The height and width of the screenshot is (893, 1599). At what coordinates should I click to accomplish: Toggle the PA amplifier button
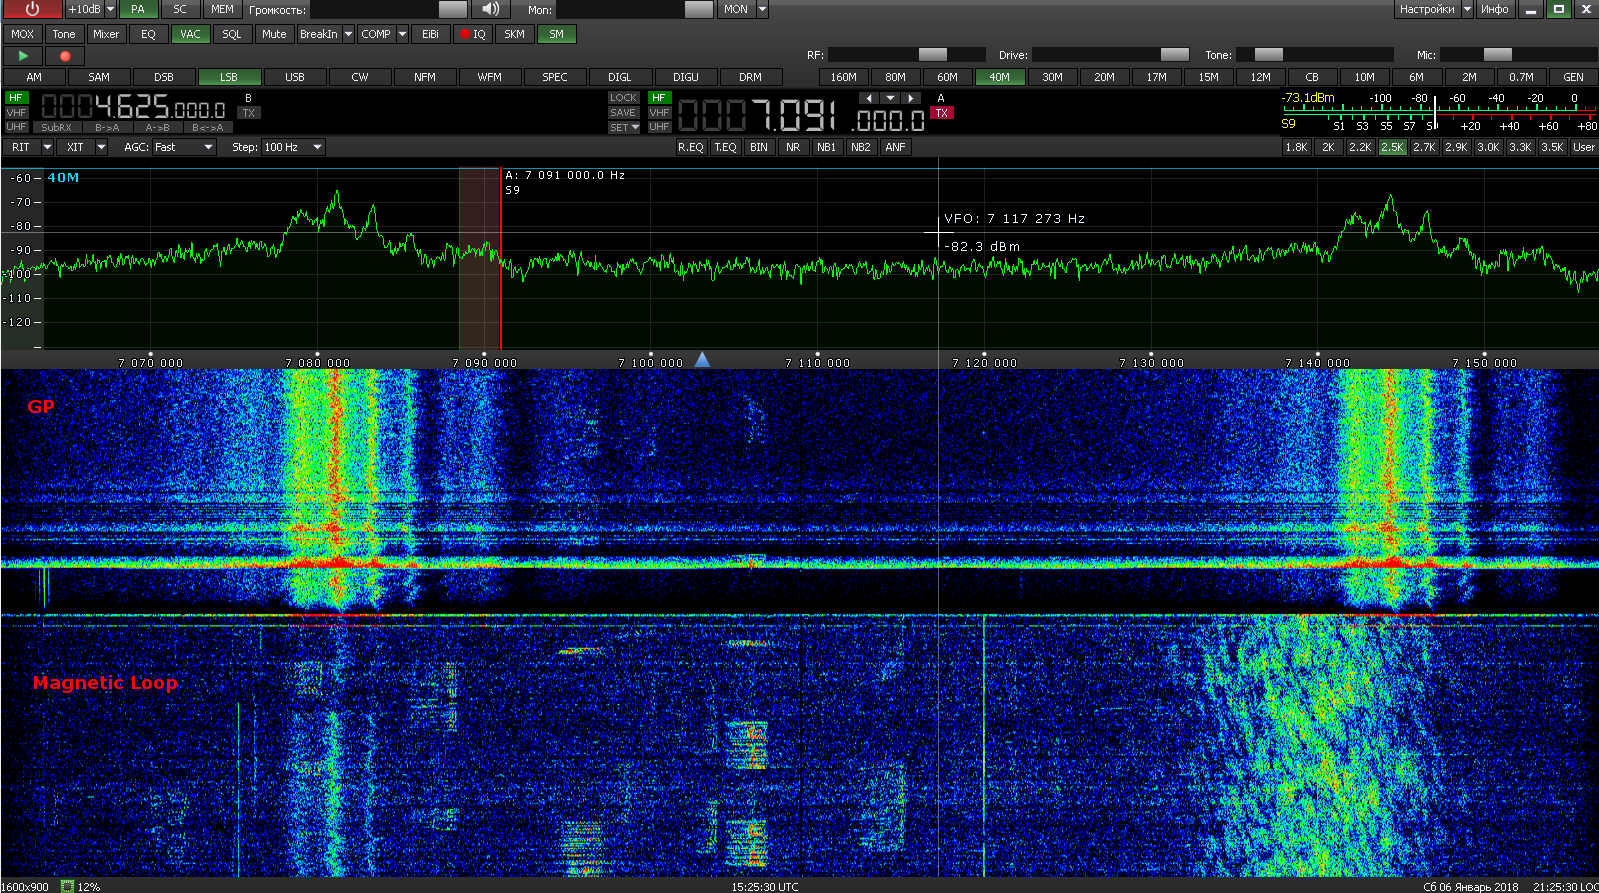pos(138,9)
